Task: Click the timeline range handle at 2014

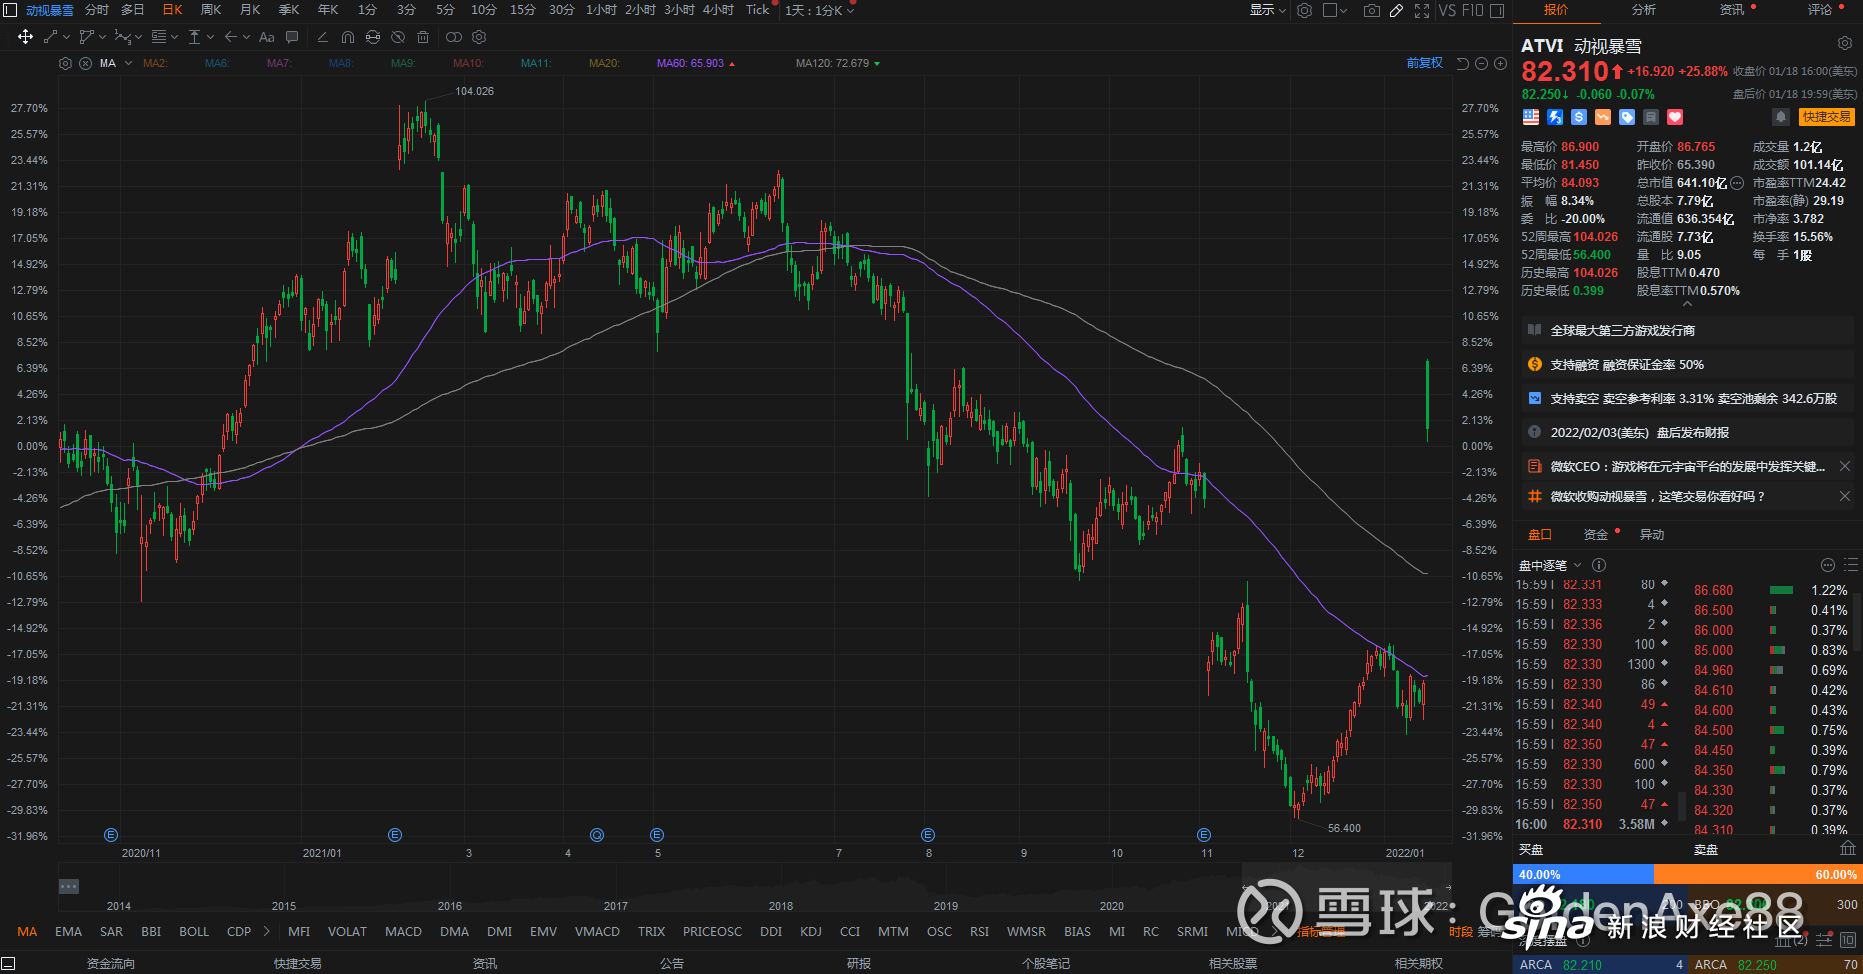Action: click(68, 886)
